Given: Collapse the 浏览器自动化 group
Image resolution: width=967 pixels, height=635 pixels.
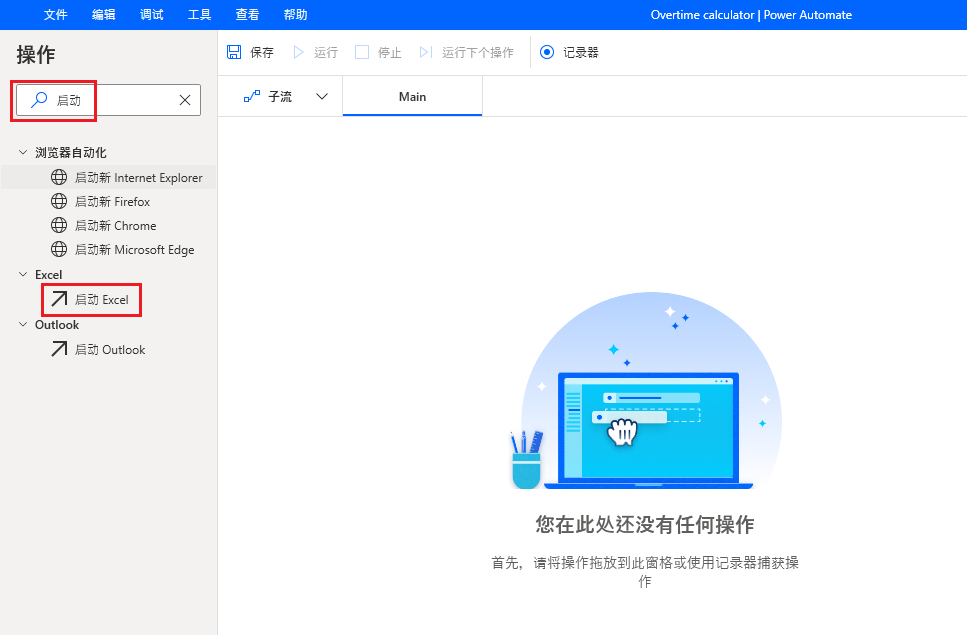Looking at the screenshot, I should (x=22, y=152).
